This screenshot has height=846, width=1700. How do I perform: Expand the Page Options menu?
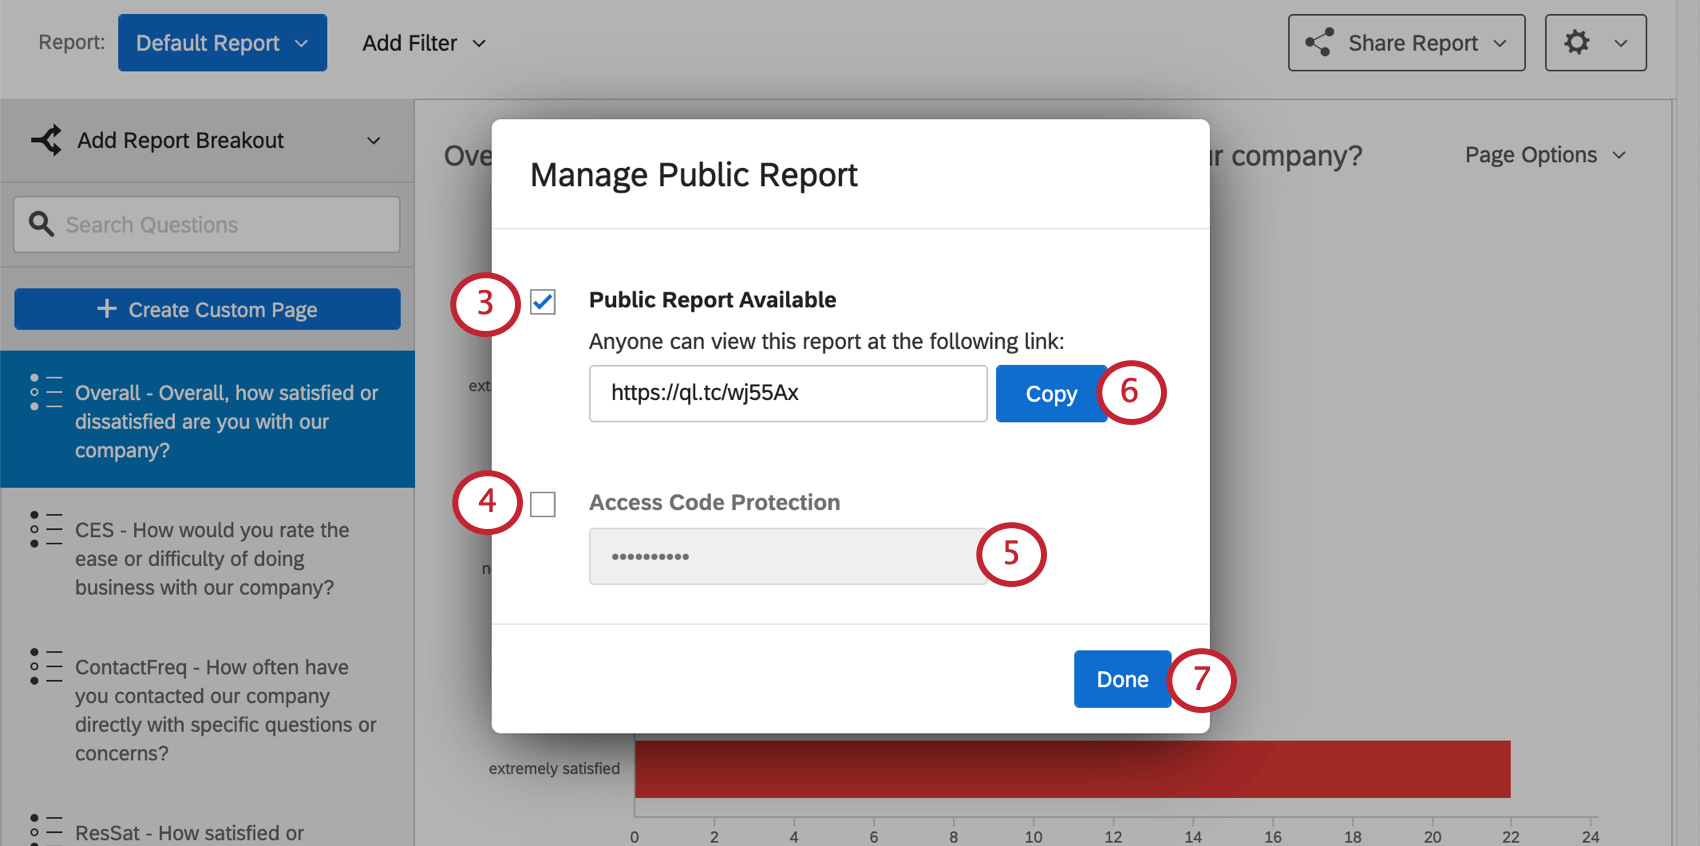coord(1545,155)
